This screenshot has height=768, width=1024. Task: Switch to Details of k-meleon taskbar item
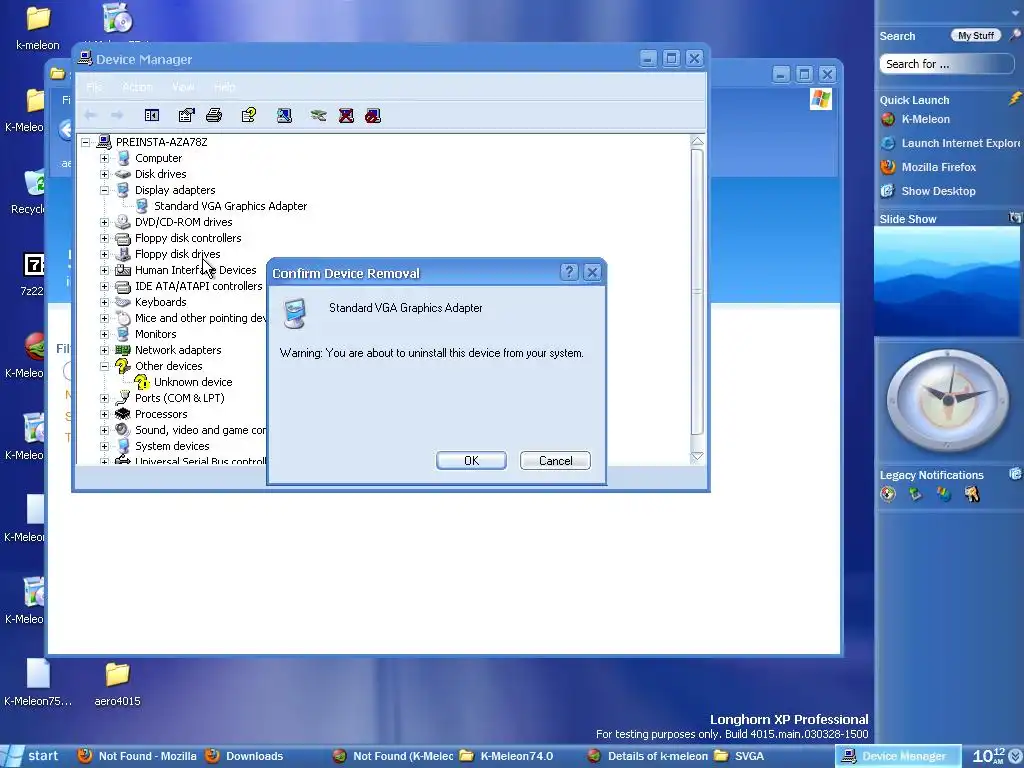pyautogui.click(x=647, y=756)
